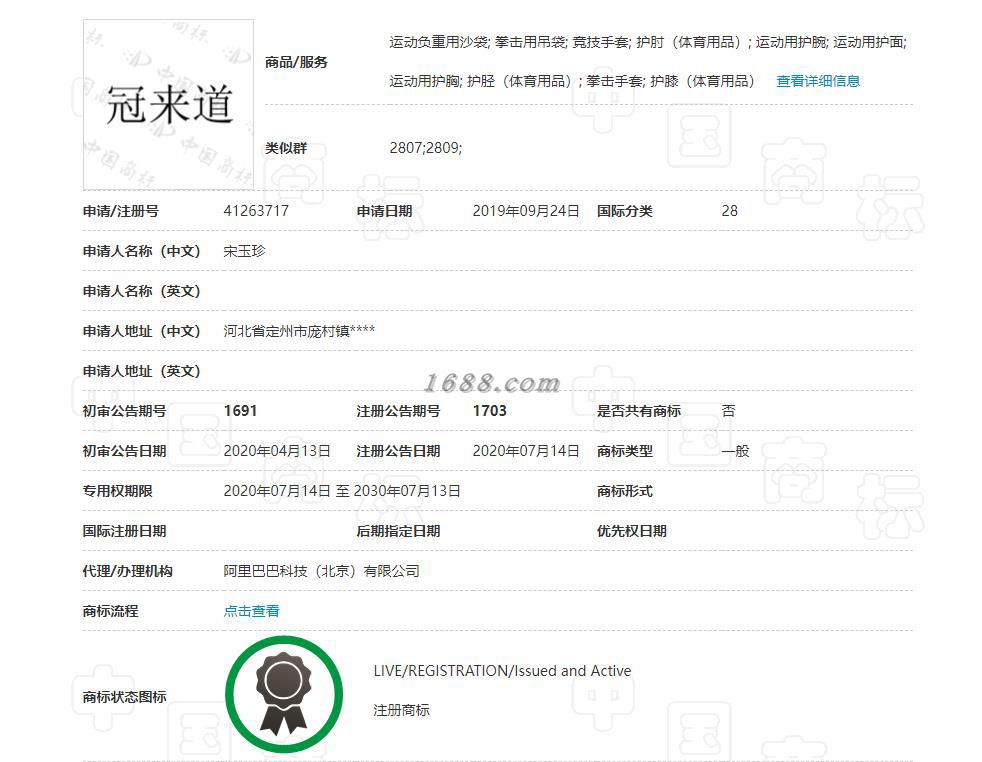Select 注册商标 status text
Viewport: 982px width, 762px height.
coord(401,710)
